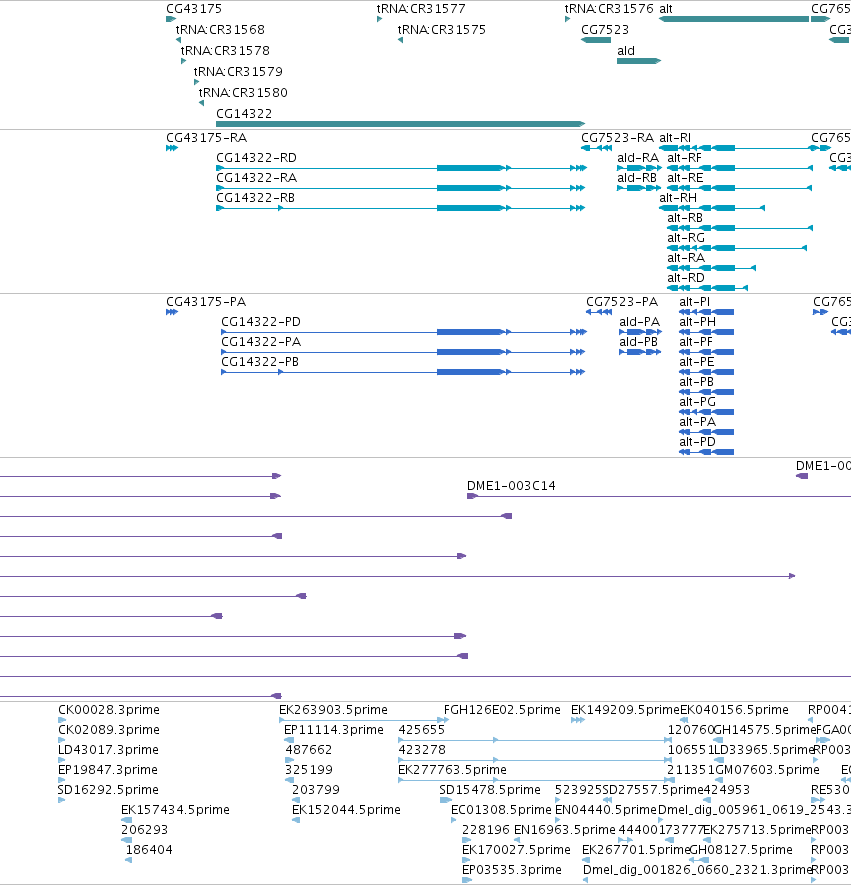The width and height of the screenshot is (851, 885).
Task: Select insertion 186404 label
Action: [x=149, y=850]
